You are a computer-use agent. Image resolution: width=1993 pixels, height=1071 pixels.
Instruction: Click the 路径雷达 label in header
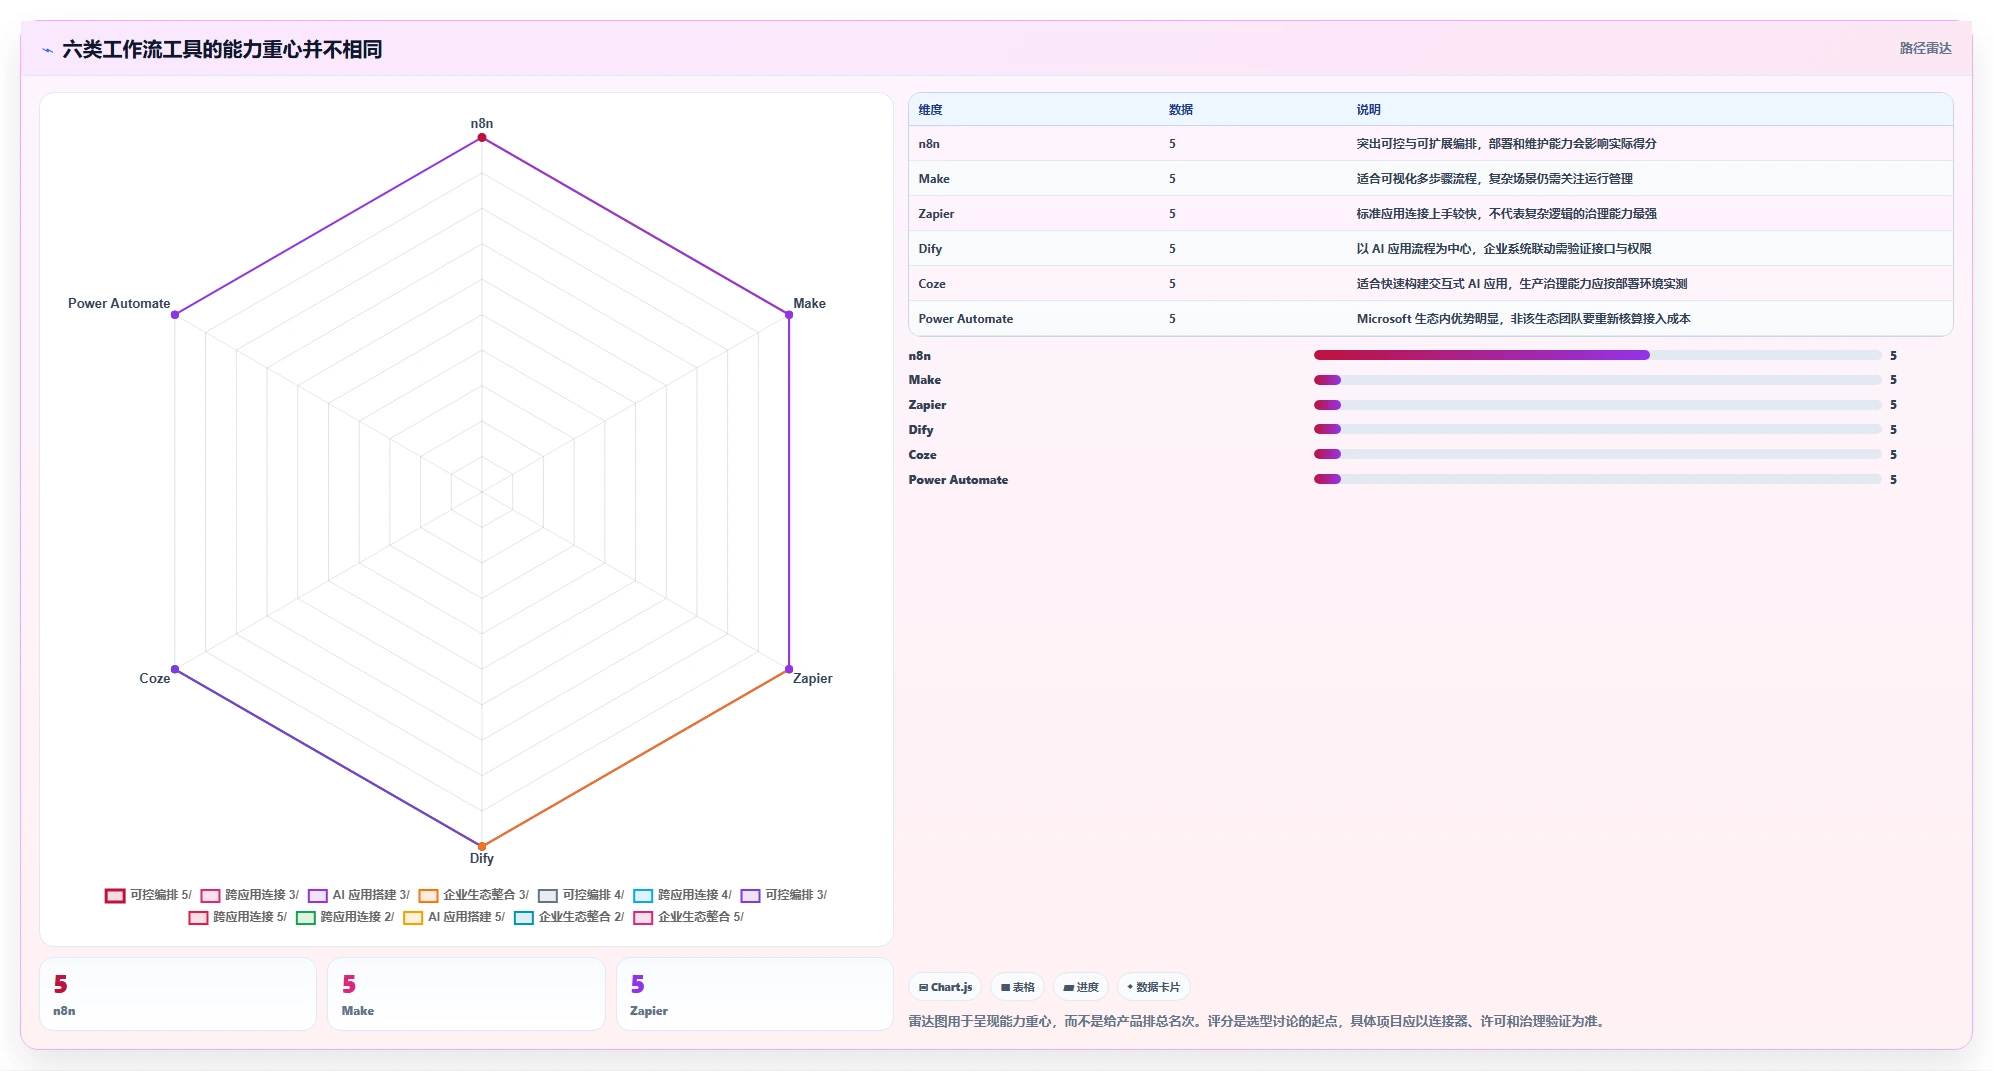click(x=1925, y=48)
